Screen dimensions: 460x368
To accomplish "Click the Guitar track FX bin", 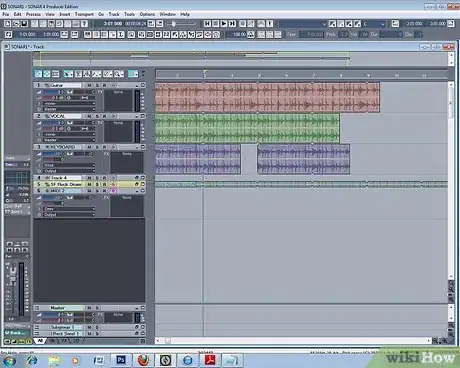I will click(118, 101).
